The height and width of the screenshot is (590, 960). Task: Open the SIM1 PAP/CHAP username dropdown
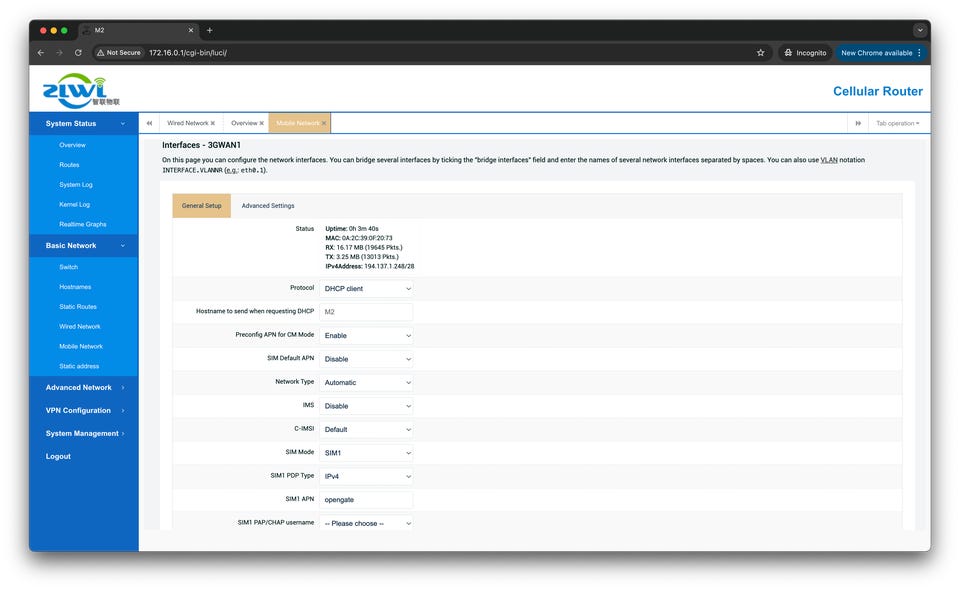click(366, 523)
